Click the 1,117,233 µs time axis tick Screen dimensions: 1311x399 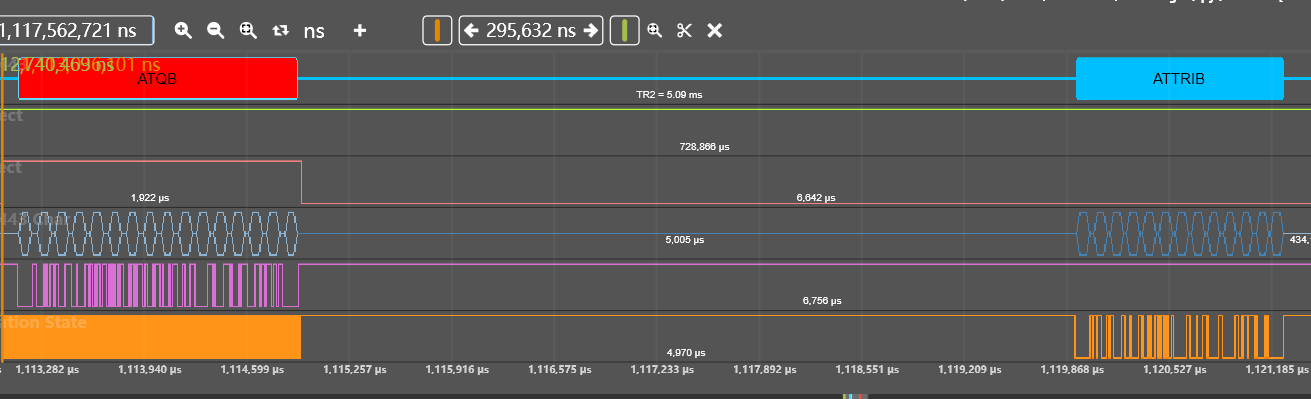[x=661, y=369]
